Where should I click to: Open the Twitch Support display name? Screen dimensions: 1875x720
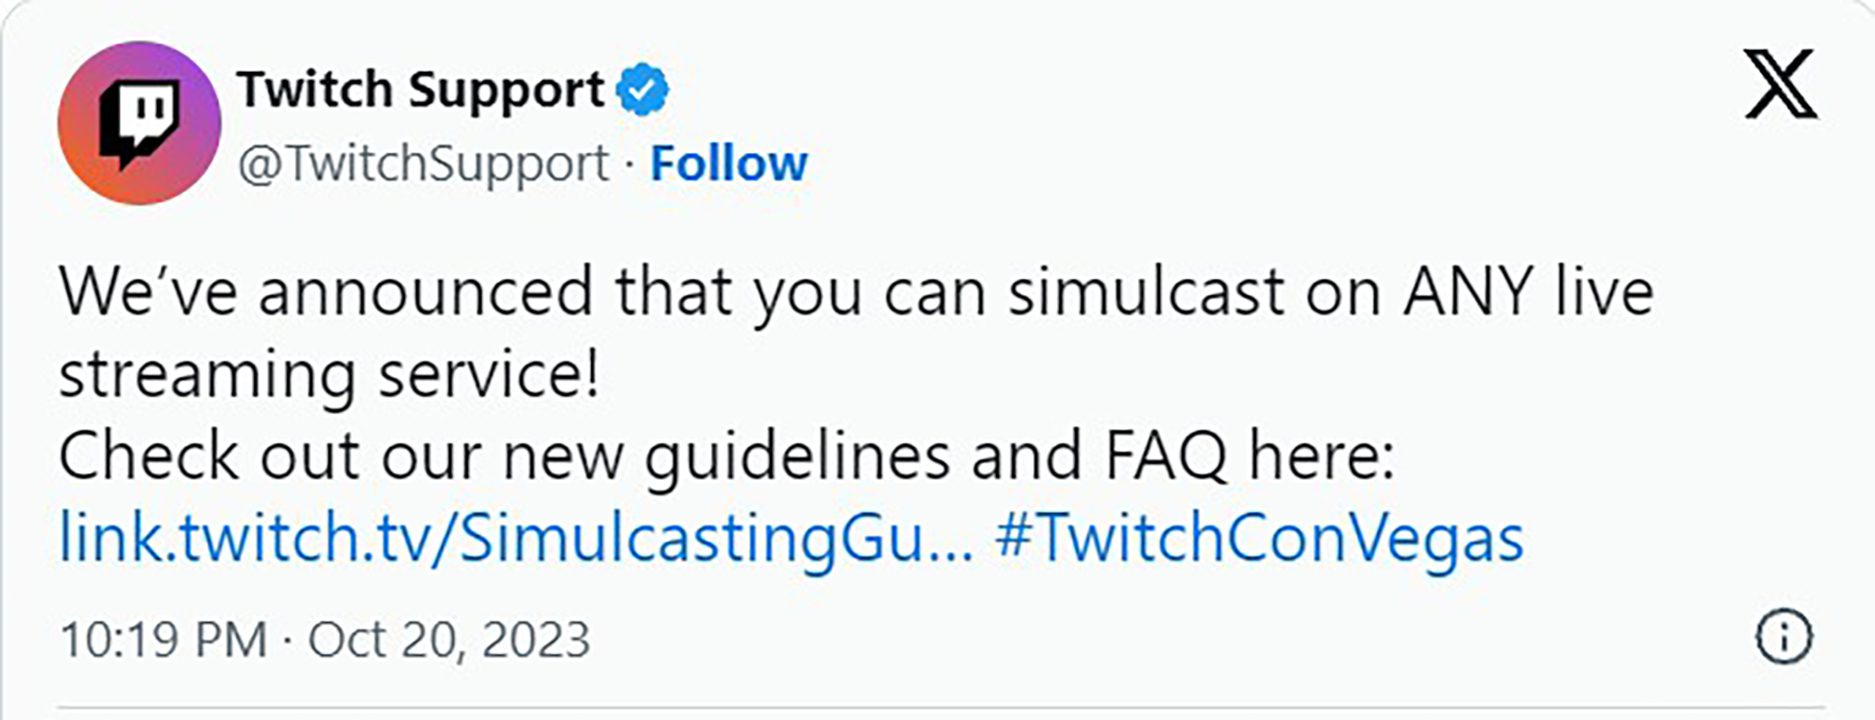(x=420, y=90)
